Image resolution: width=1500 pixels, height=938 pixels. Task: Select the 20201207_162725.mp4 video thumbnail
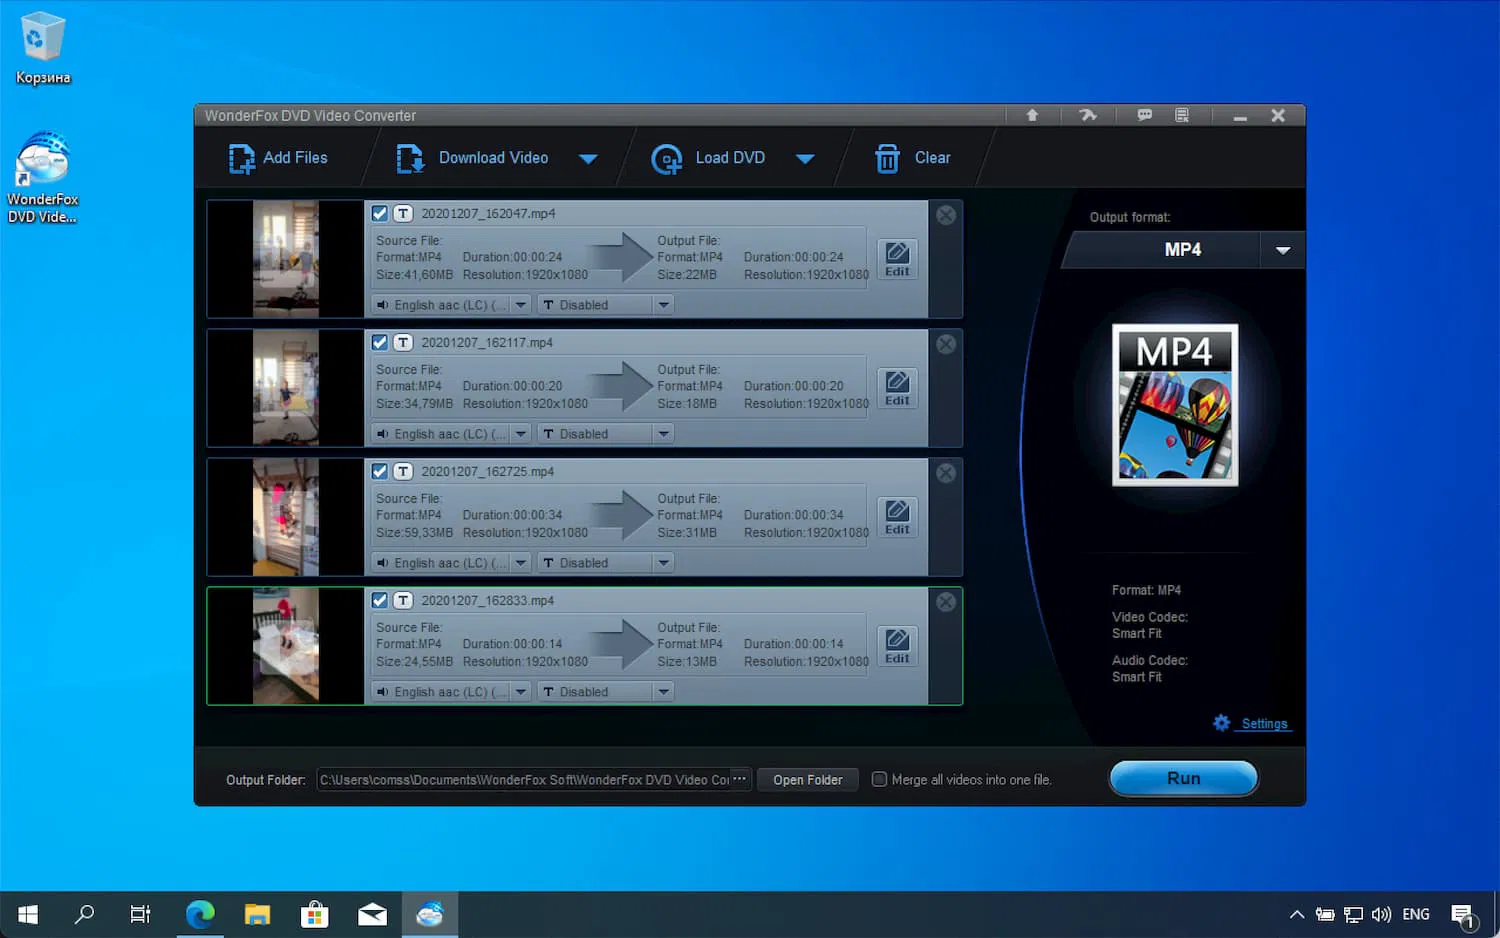point(286,517)
